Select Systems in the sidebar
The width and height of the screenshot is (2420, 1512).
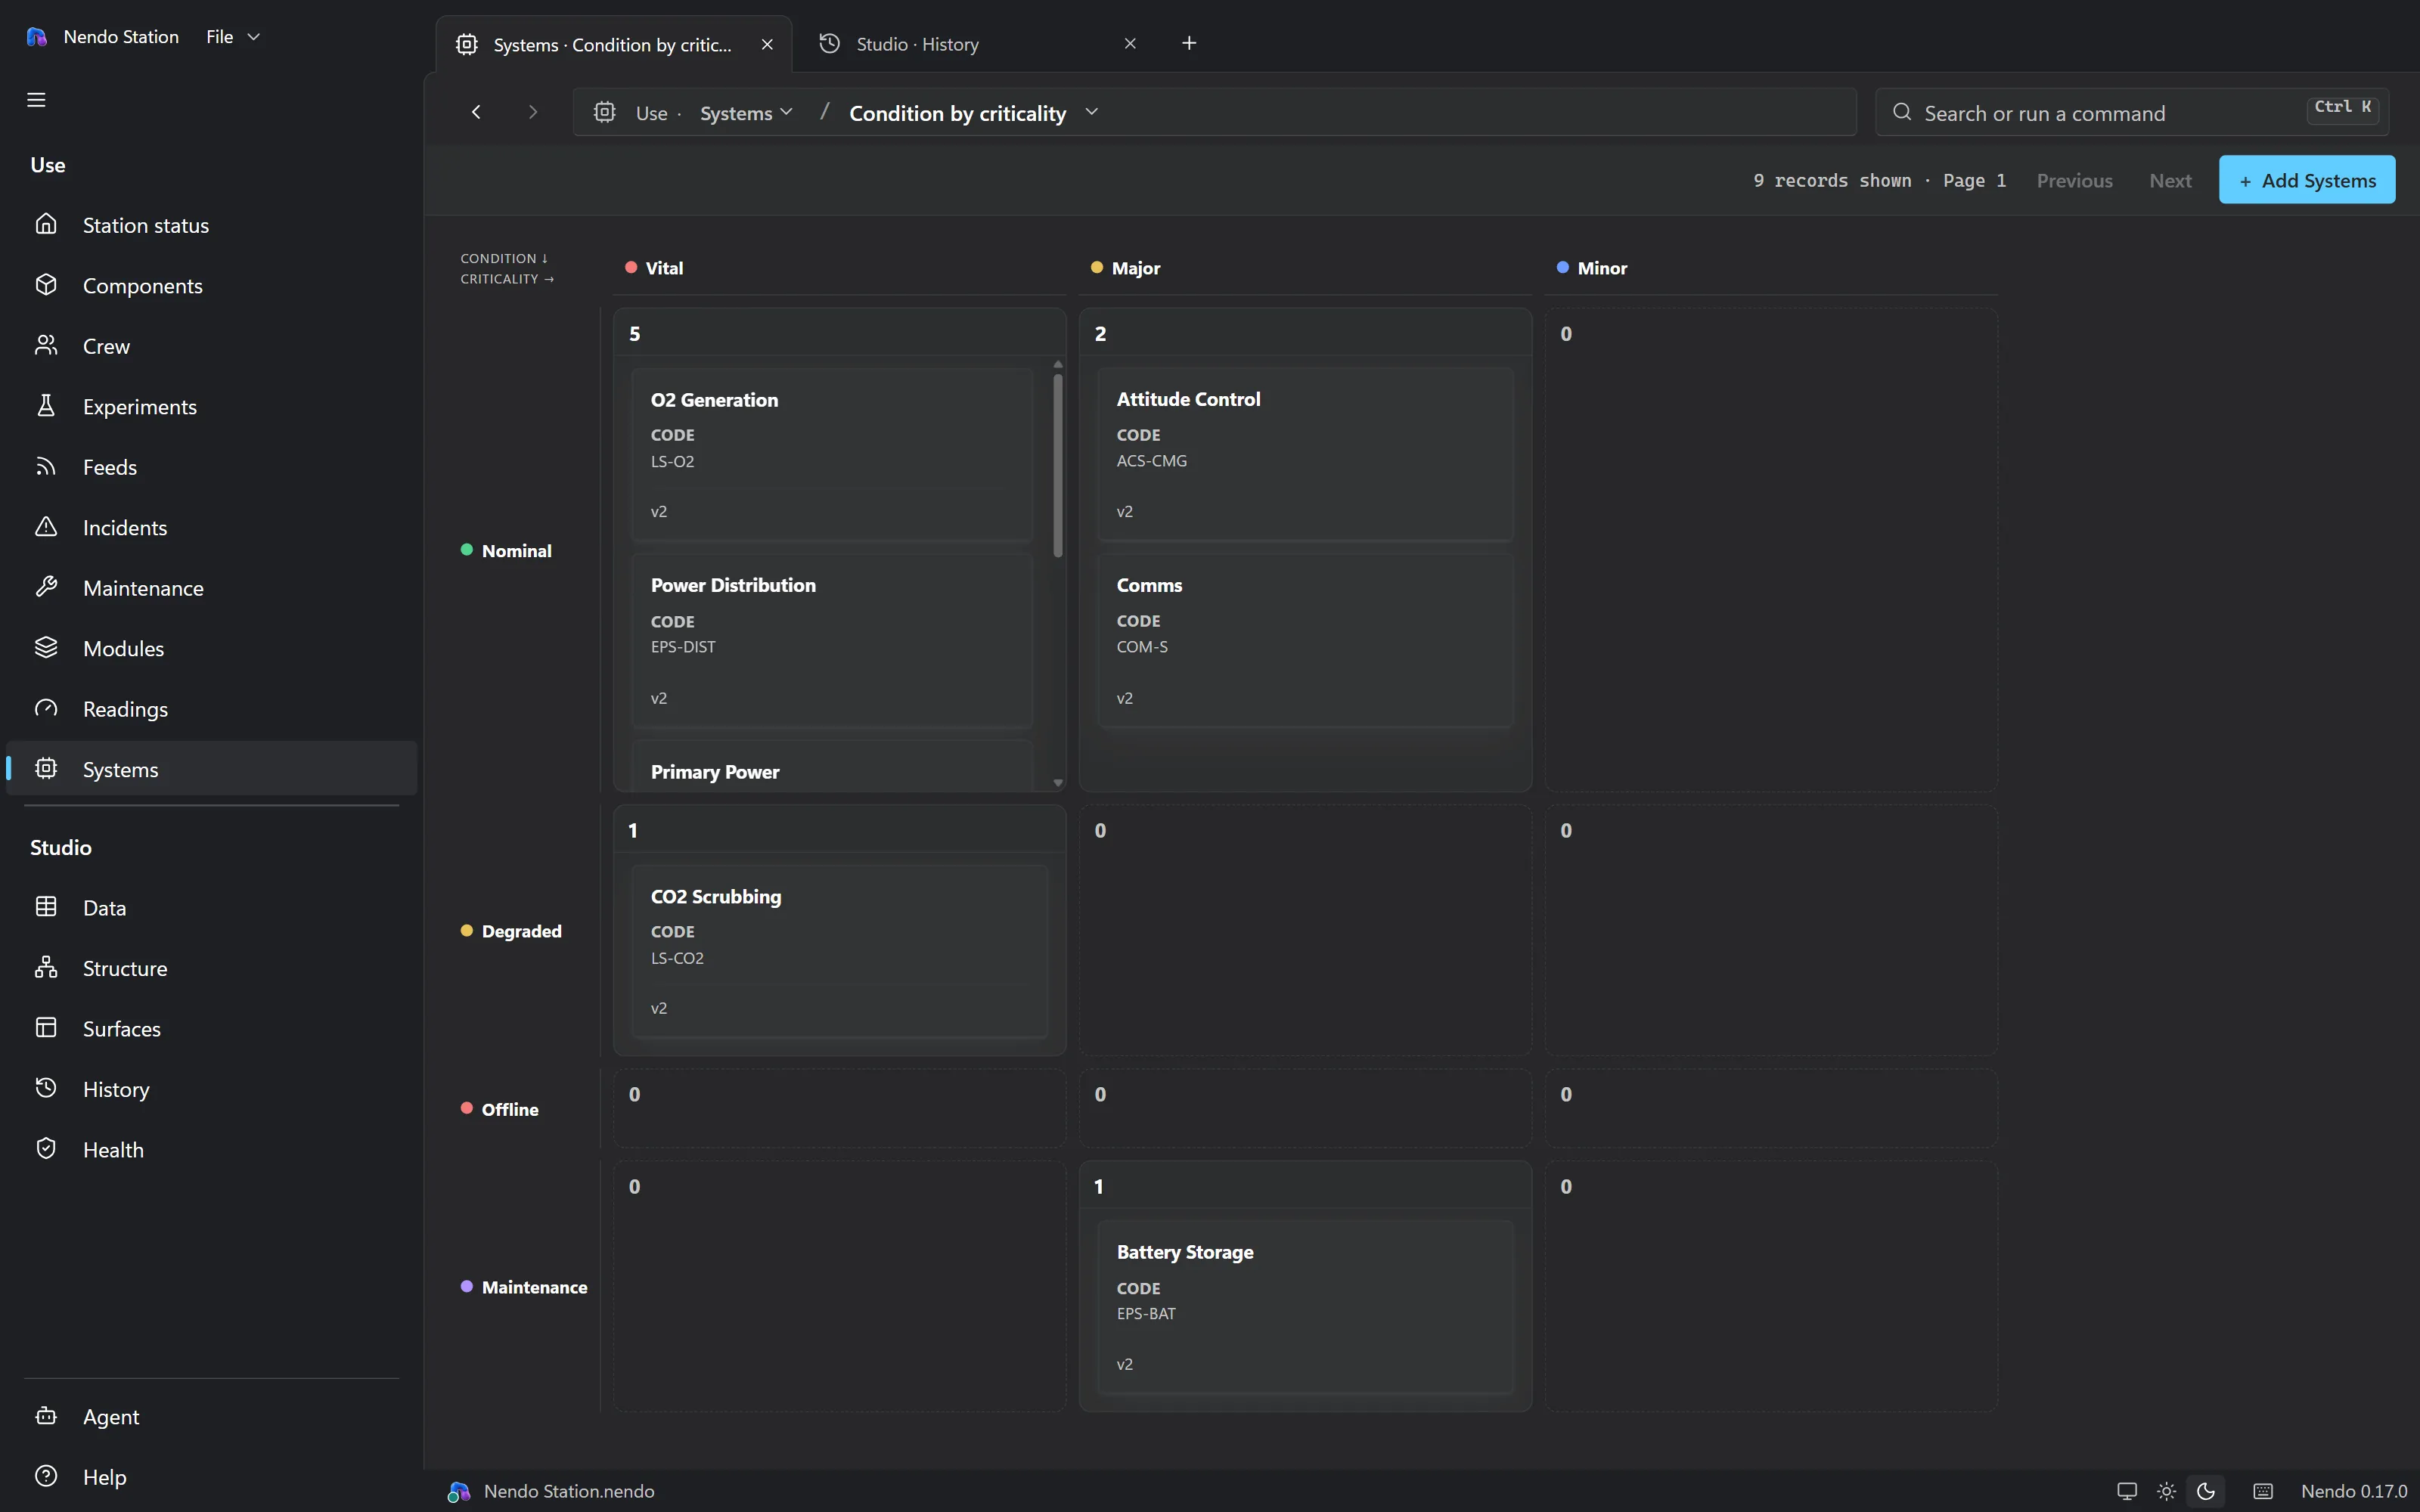pyautogui.click(x=211, y=769)
